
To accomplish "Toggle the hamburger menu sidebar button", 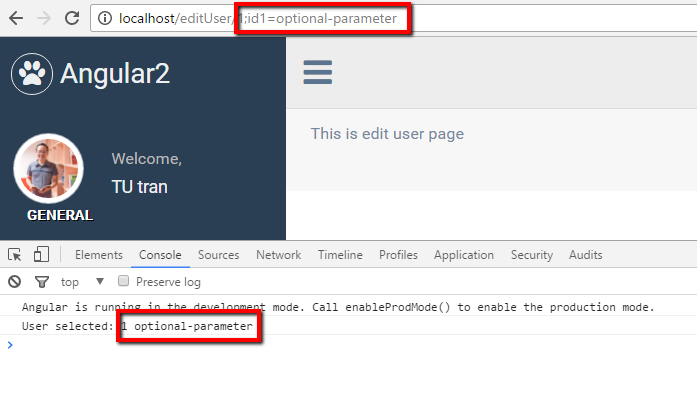I will 317,72.
